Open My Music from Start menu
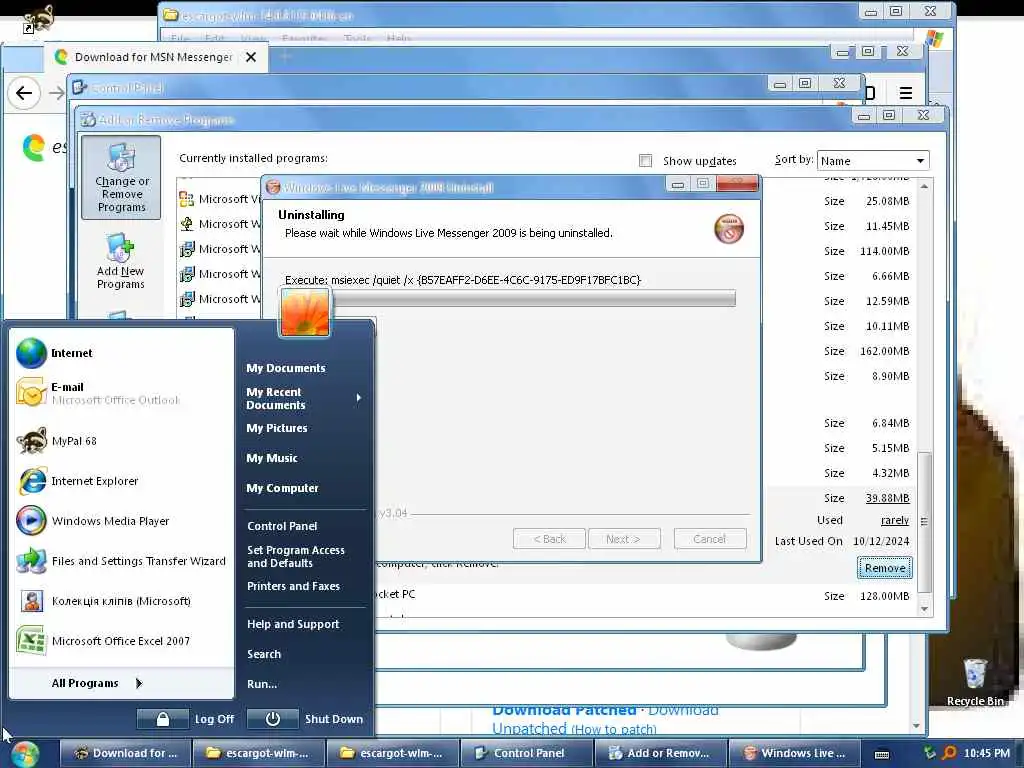The height and width of the screenshot is (768, 1024). coord(272,458)
